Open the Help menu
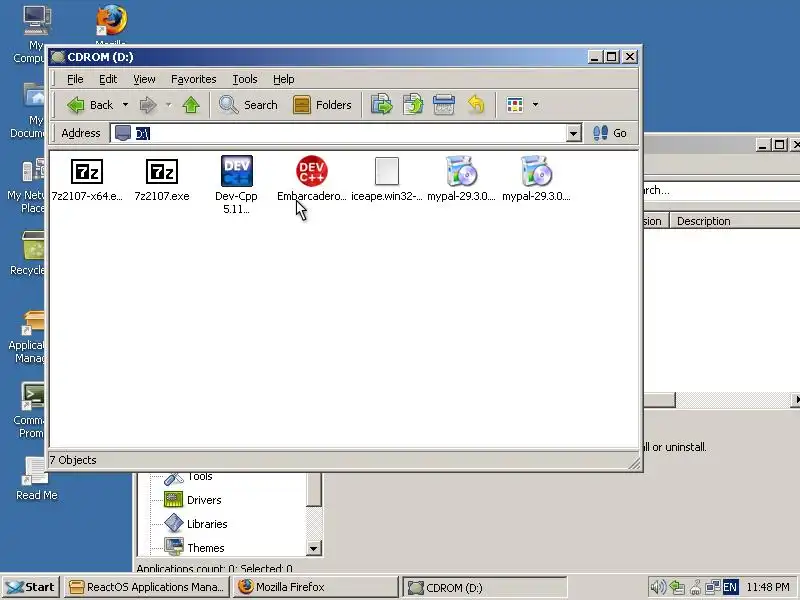800x600 pixels. (284, 79)
